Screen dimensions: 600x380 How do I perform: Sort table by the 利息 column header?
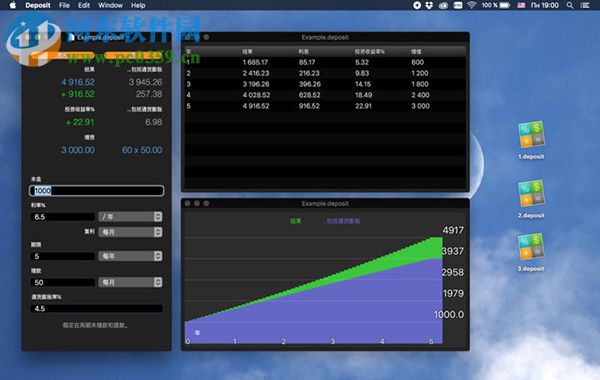pos(303,51)
